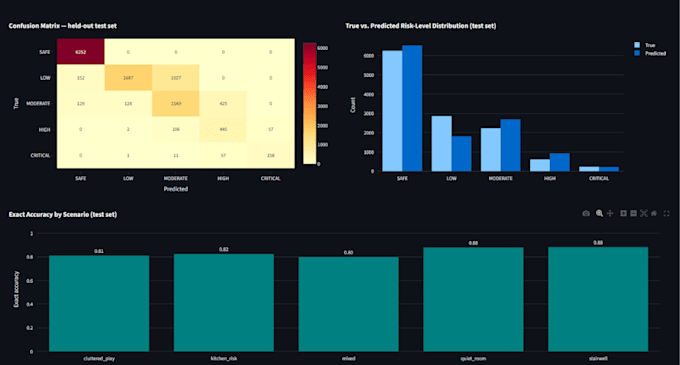Click the 'Exact Accuracy by Scenario (test set)' title

(63, 214)
